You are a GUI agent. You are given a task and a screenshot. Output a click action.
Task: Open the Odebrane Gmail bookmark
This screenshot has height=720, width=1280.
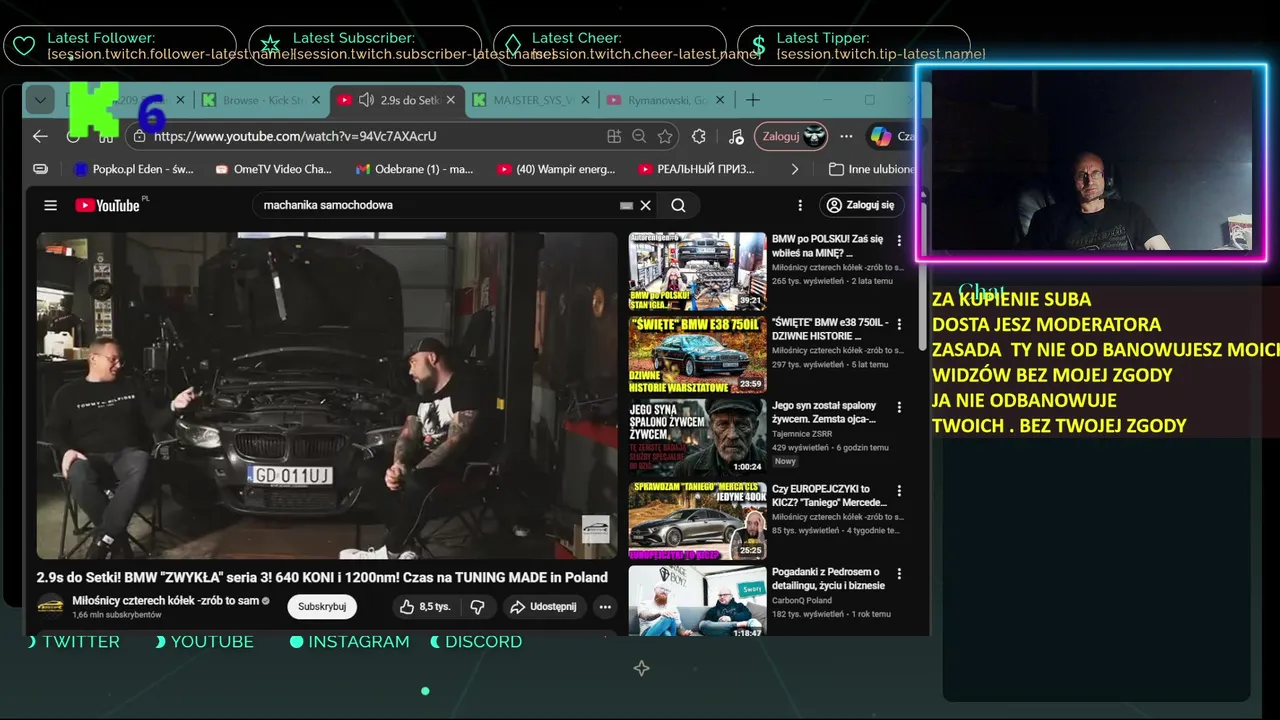tap(414, 169)
